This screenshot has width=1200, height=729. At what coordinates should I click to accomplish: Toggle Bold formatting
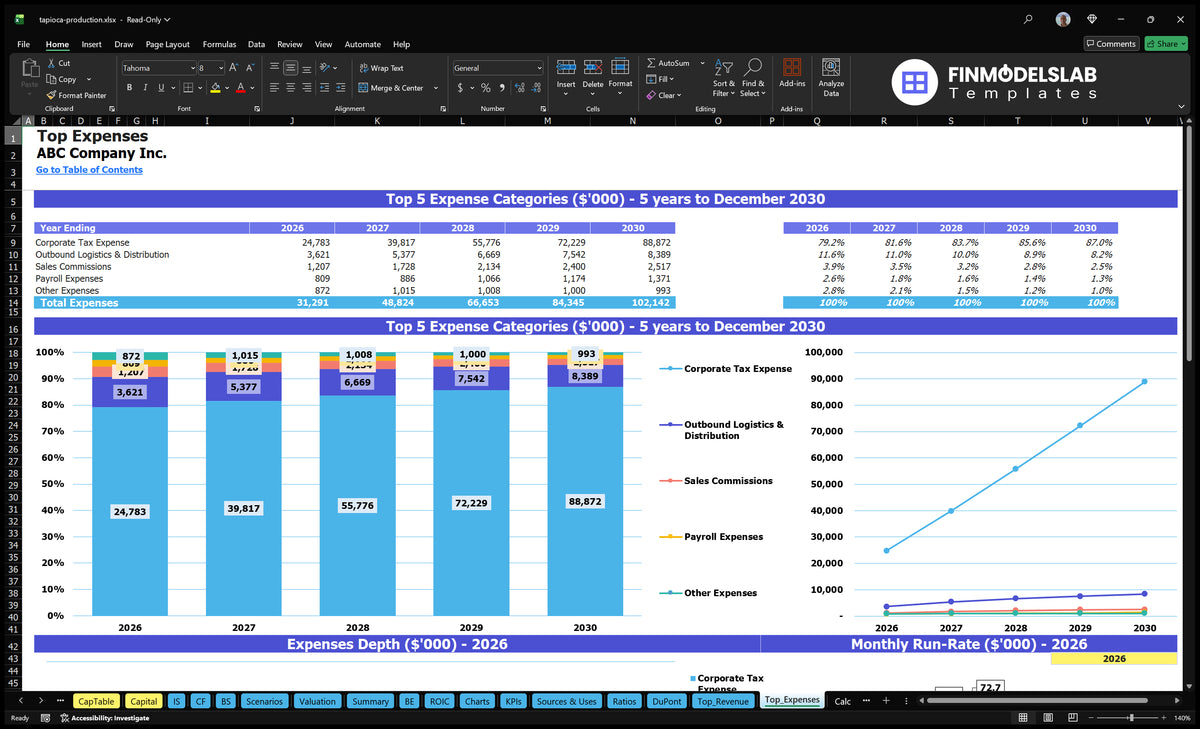[x=130, y=88]
